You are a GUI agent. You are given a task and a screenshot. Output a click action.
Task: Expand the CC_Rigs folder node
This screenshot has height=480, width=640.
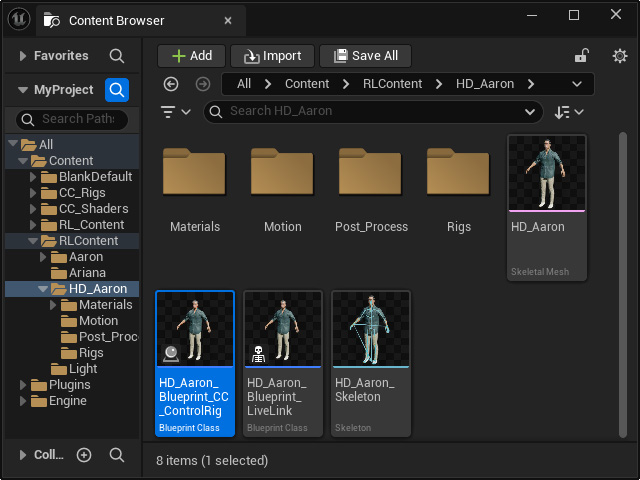33,193
